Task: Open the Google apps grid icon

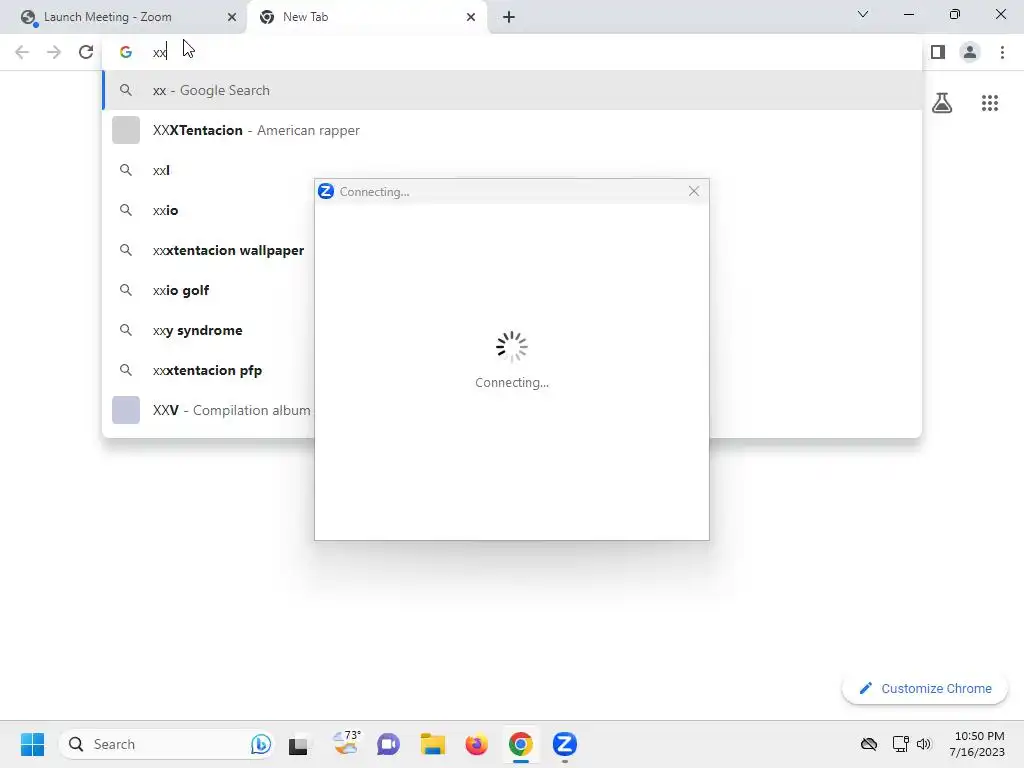Action: [990, 103]
